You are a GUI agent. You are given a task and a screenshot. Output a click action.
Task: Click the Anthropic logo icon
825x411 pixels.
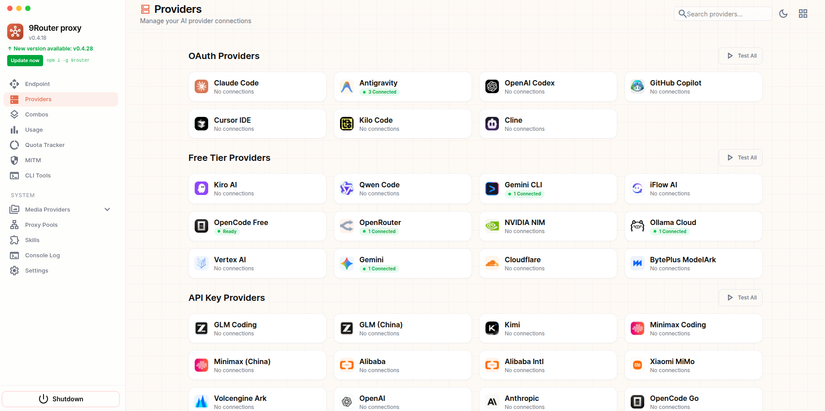(x=492, y=402)
